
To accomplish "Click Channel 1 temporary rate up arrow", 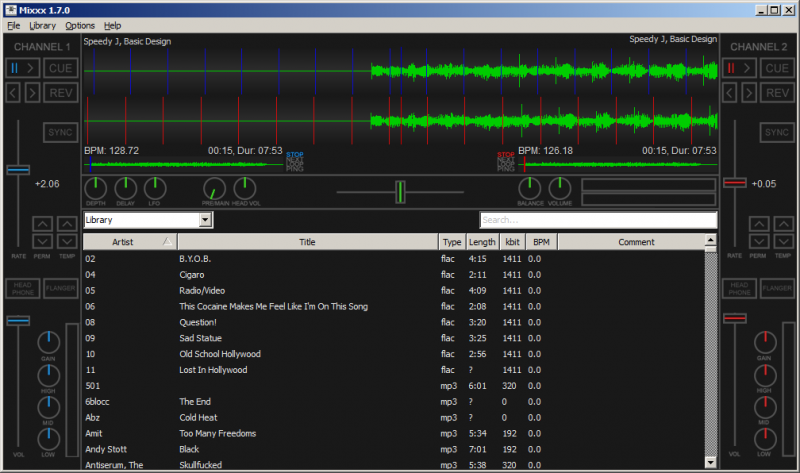I will 67,224.
